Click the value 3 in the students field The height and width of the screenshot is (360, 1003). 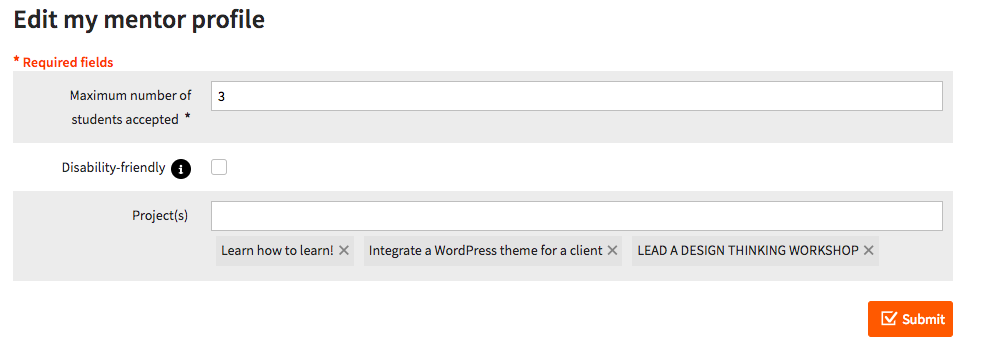221,97
